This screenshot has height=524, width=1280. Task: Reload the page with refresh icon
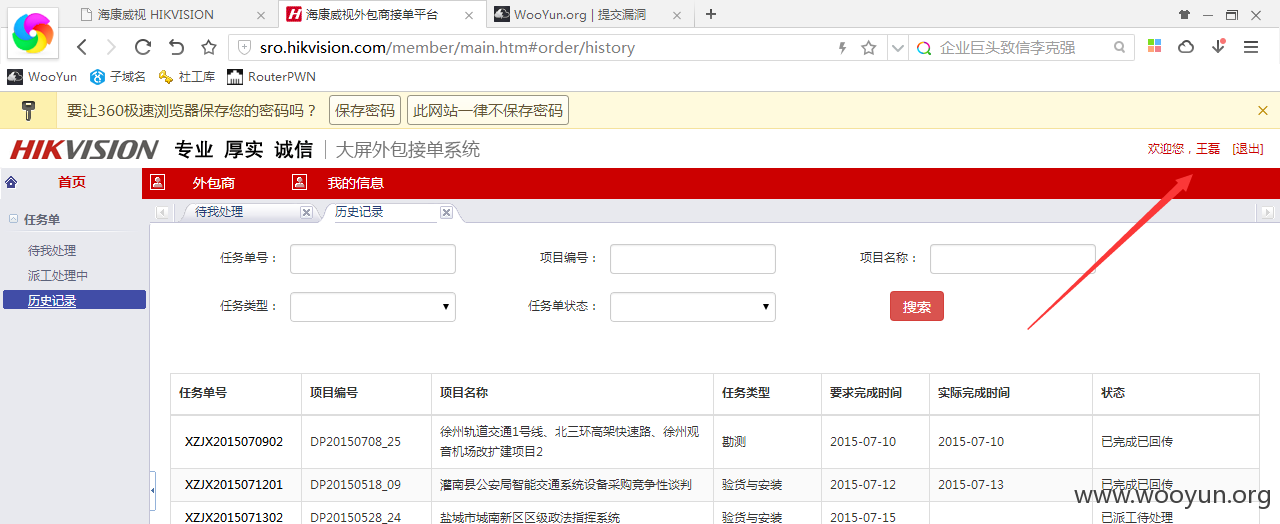[143, 47]
